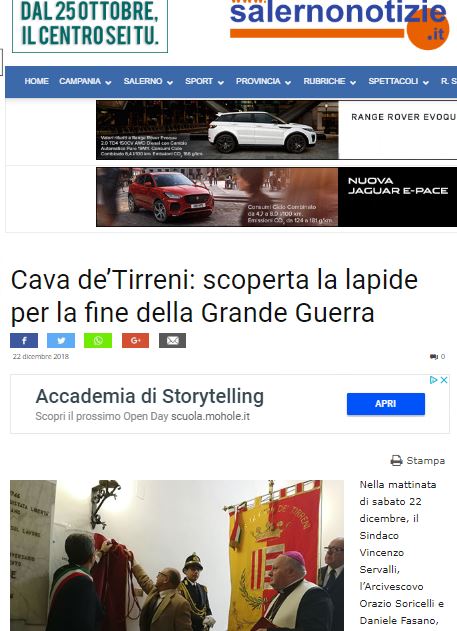Share article via WhatsApp icon
The image size is (457, 631).
point(98,340)
